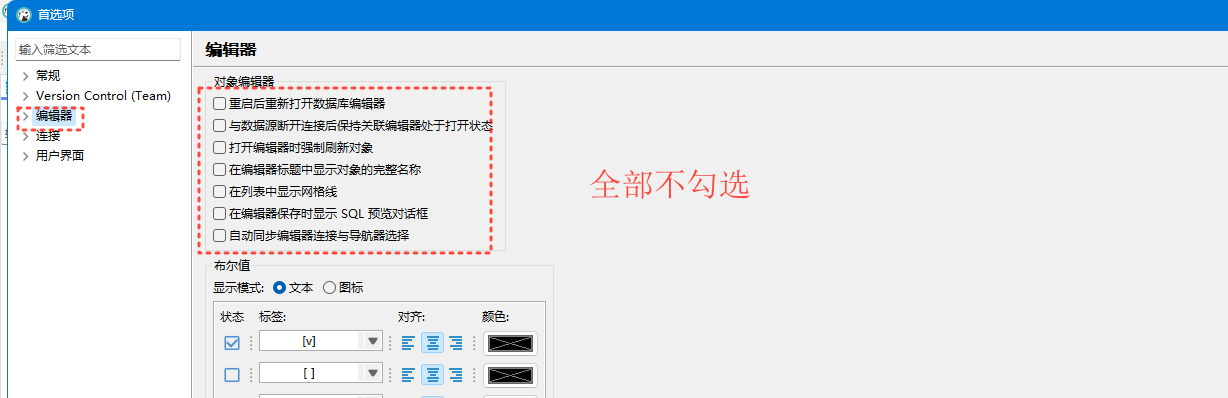Viewport: 1228px width, 398px height.
Task: Select 文本 display mode radio button
Action: (280, 288)
